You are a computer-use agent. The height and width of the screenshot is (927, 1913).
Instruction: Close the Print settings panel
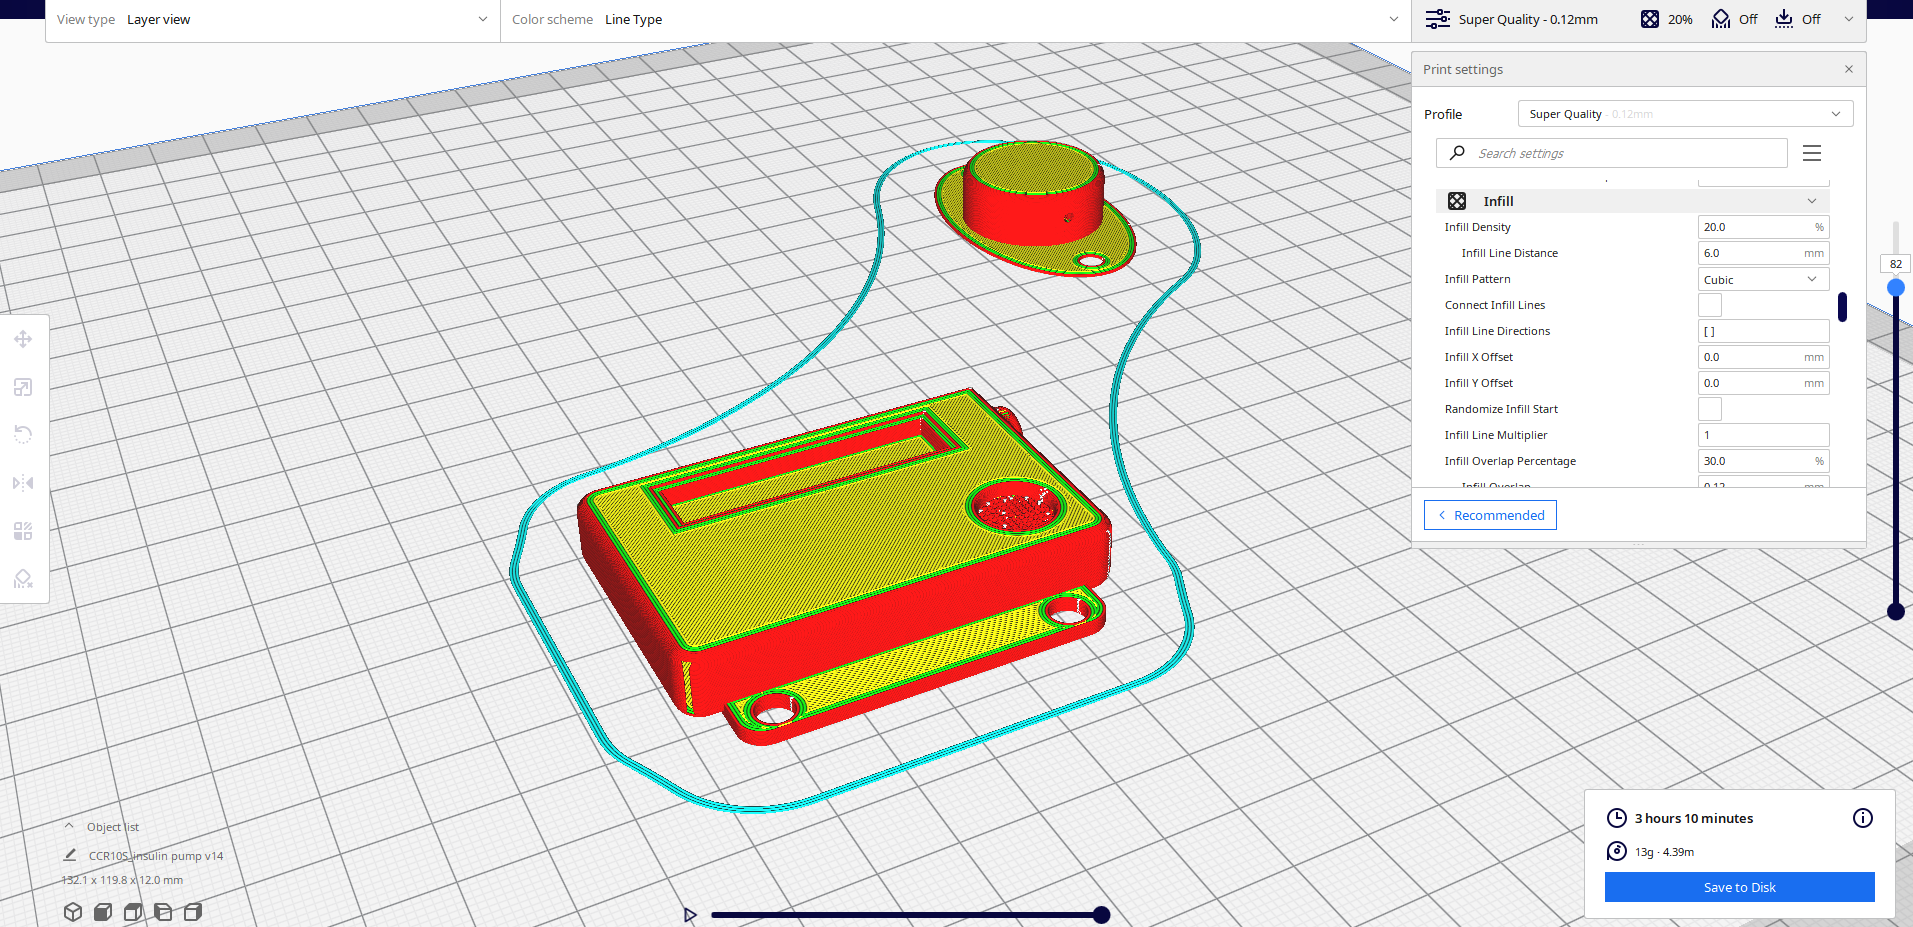tap(1849, 69)
